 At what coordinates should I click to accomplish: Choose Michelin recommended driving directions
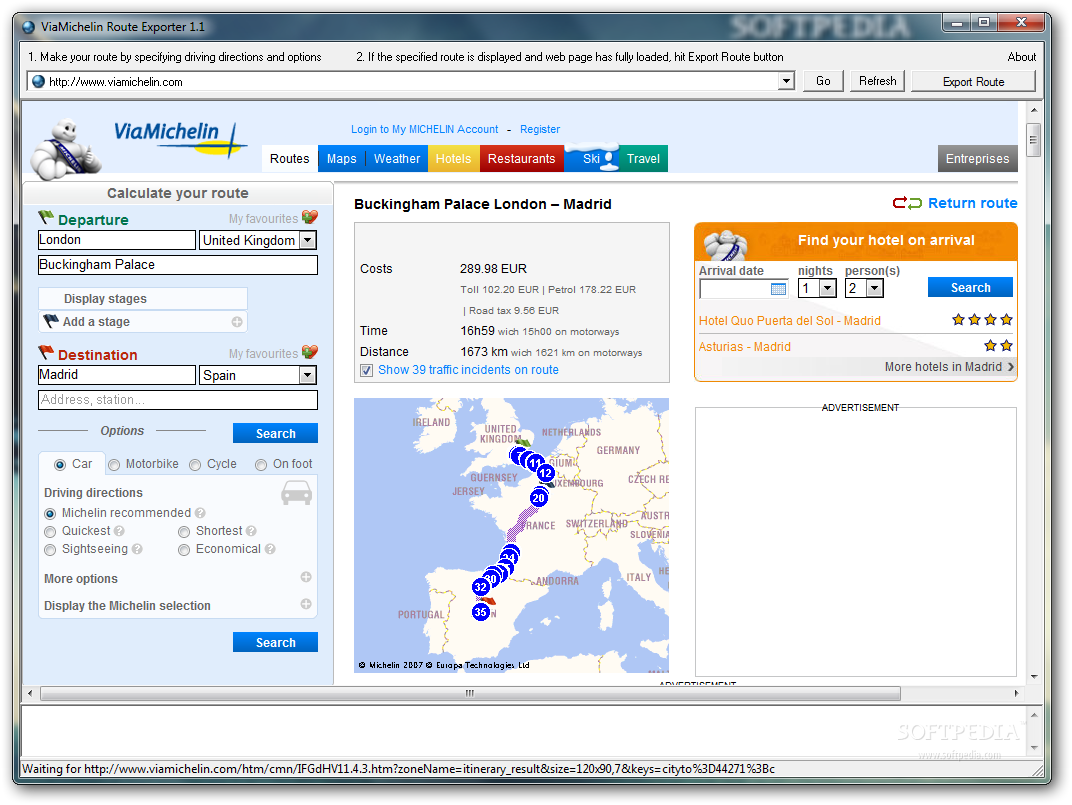[50, 514]
